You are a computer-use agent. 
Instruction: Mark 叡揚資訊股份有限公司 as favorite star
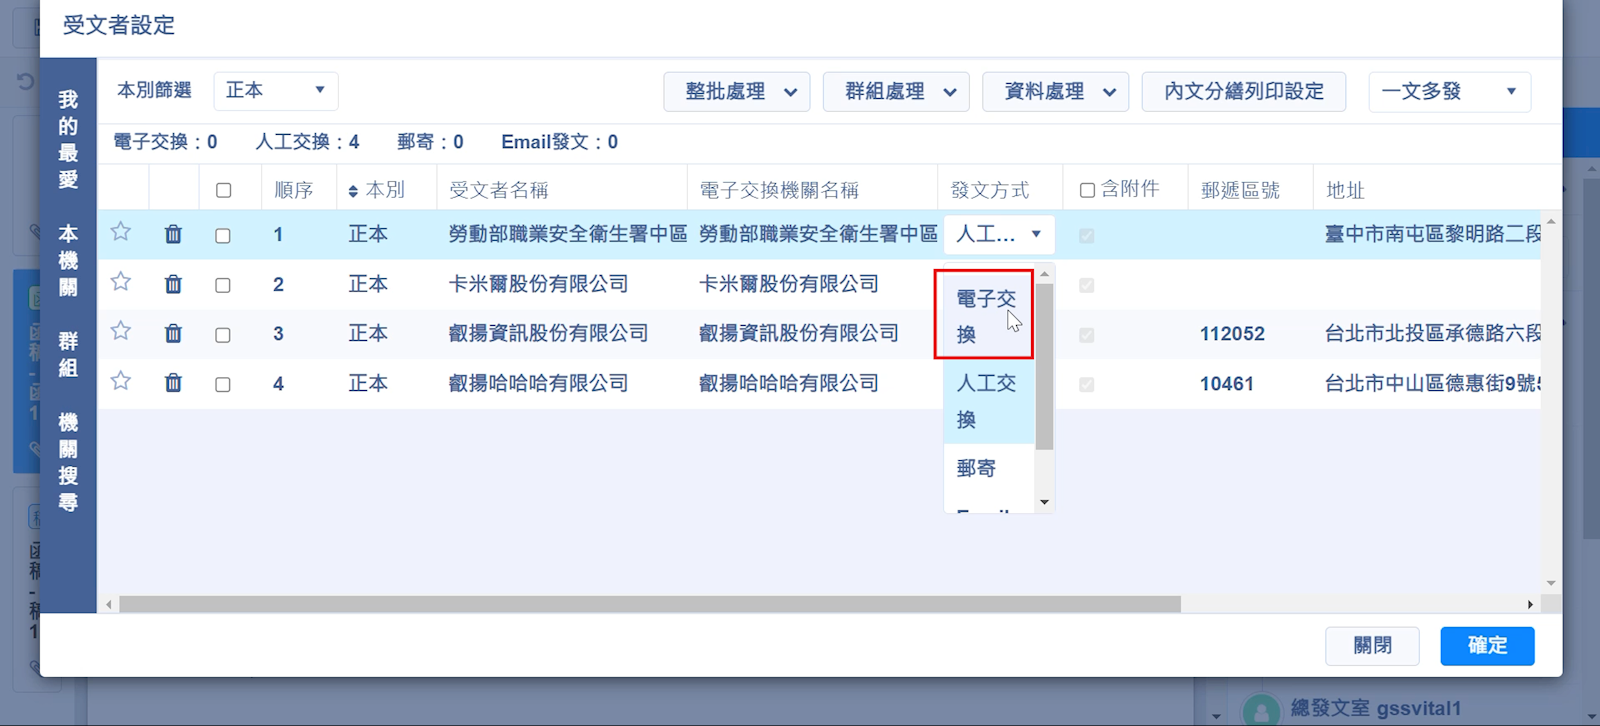pos(121,331)
